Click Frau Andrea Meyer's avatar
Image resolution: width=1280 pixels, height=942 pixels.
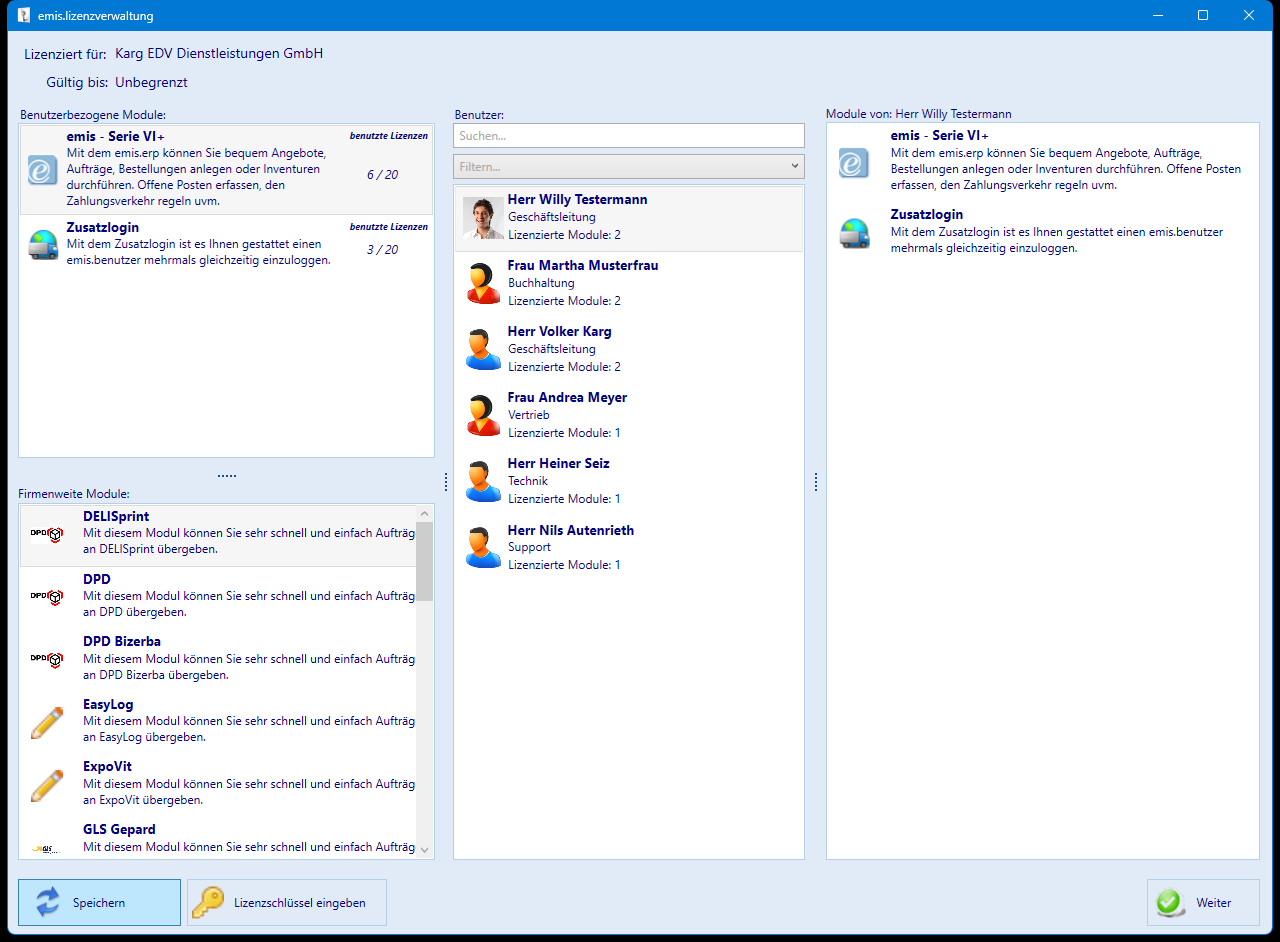pyautogui.click(x=484, y=416)
